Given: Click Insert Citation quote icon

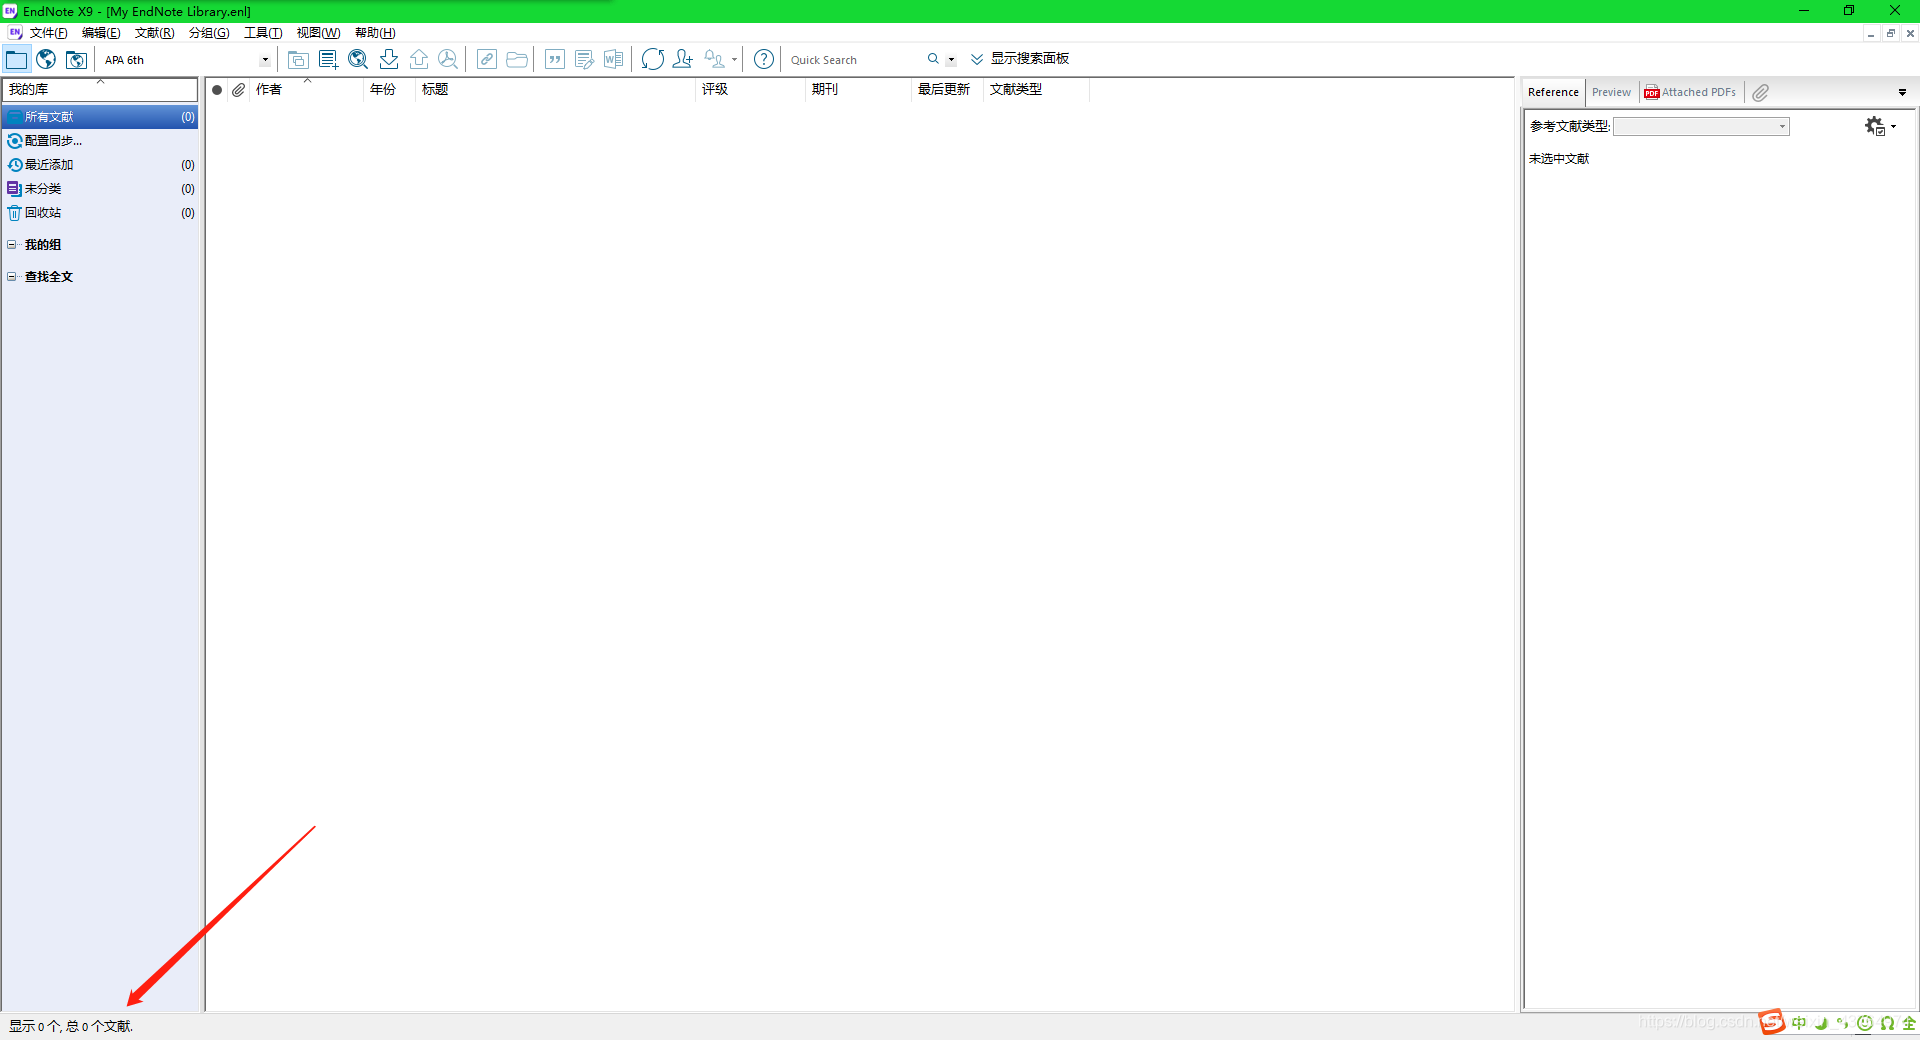Looking at the screenshot, I should click(x=555, y=60).
